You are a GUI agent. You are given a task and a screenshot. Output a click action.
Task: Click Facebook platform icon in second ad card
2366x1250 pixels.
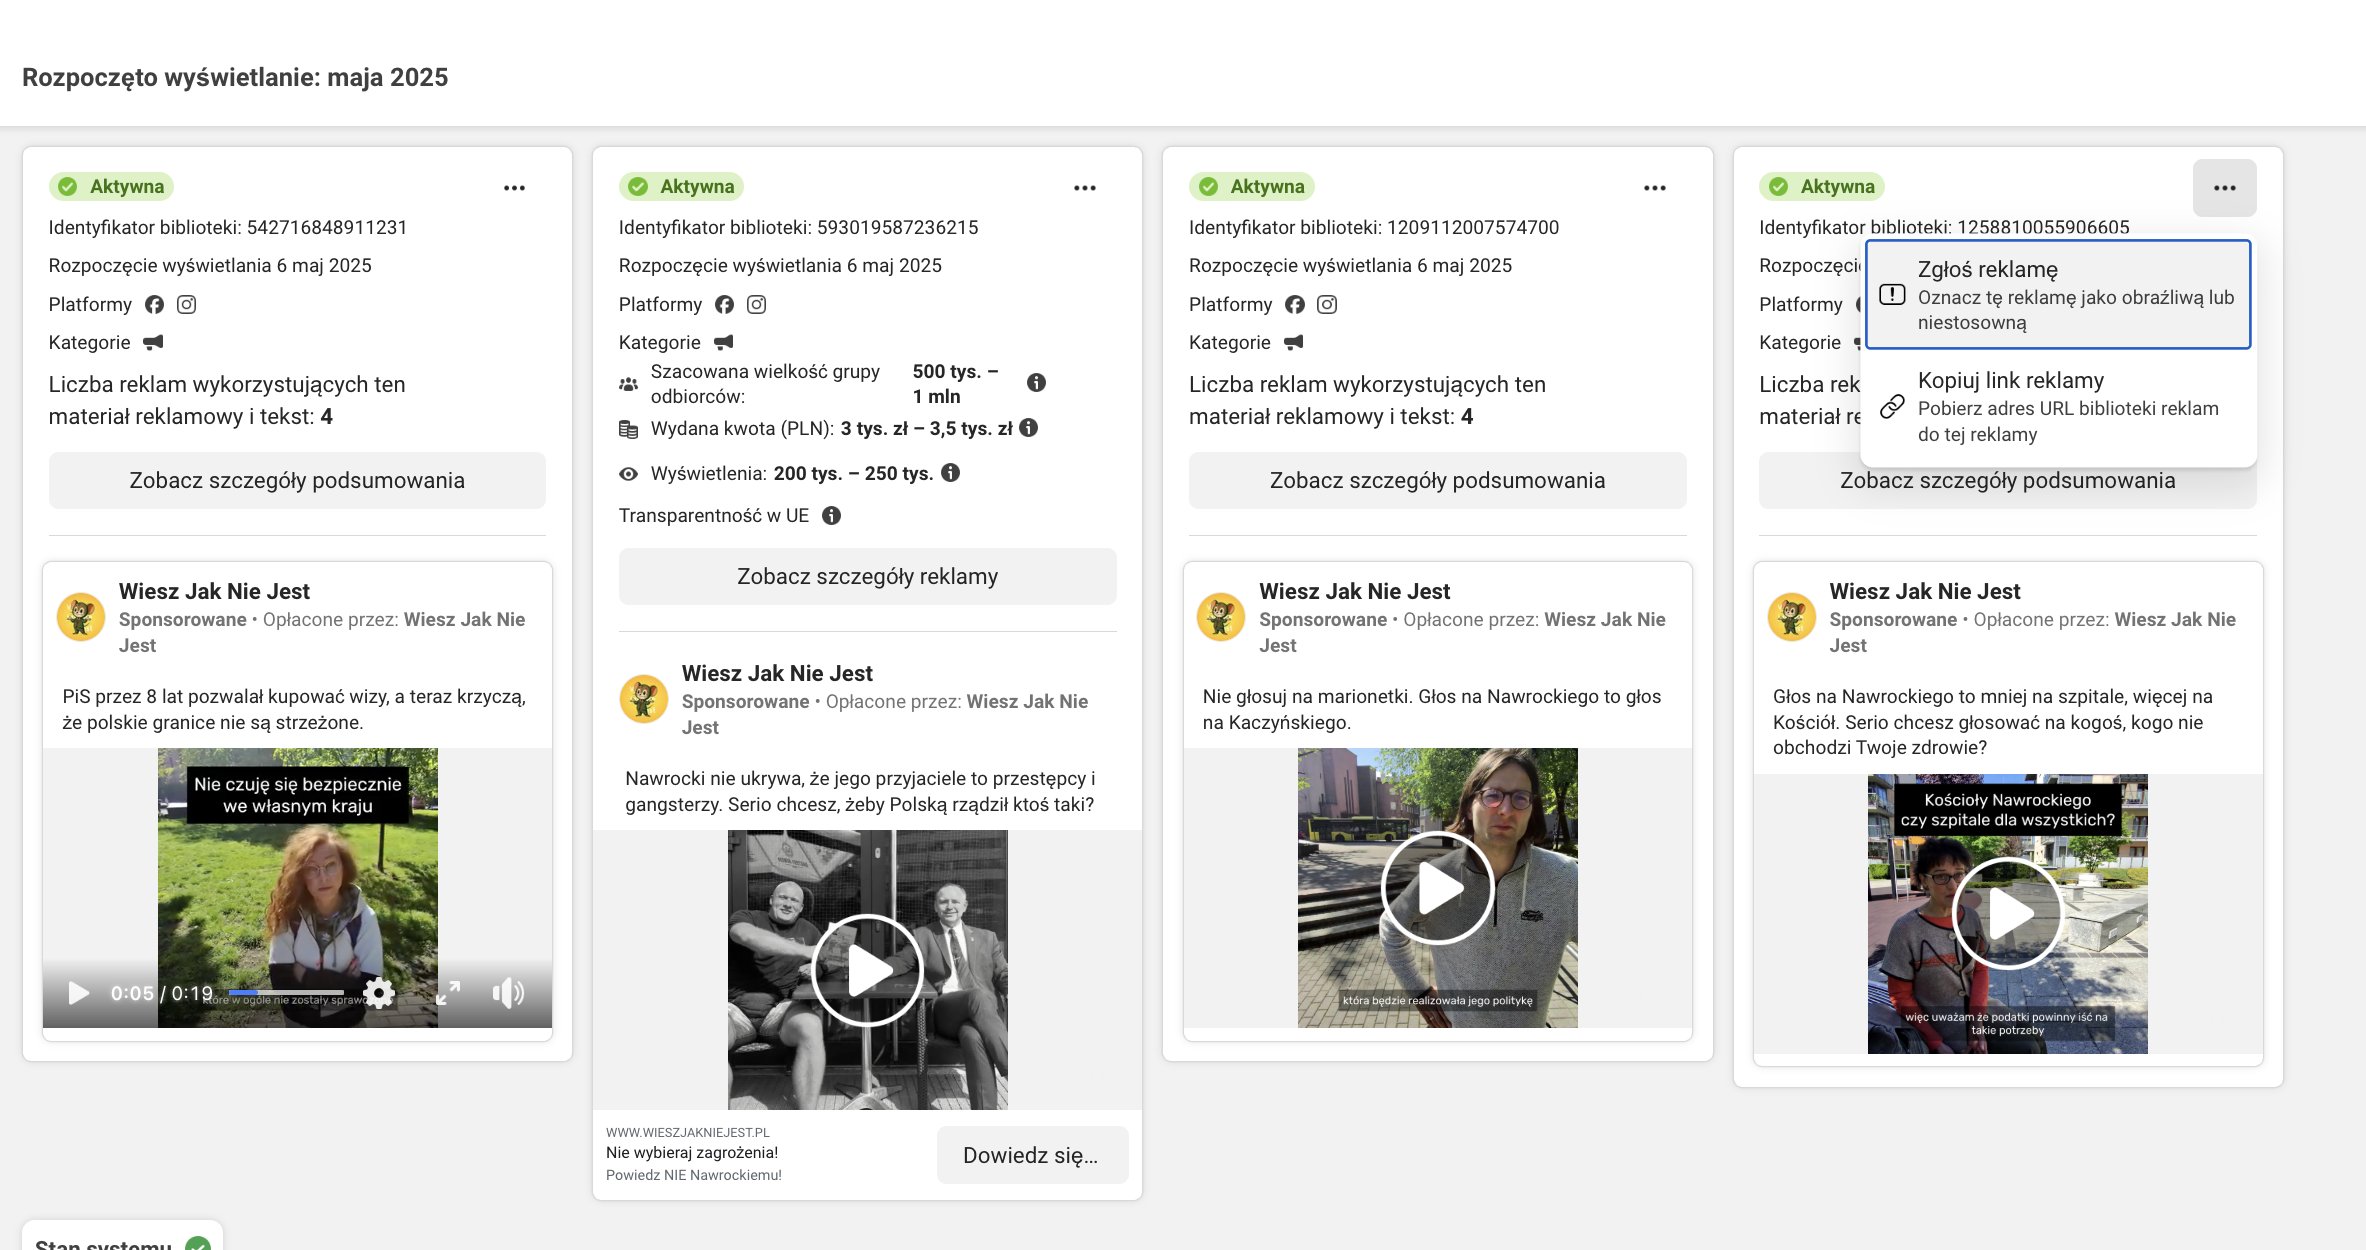tap(724, 304)
